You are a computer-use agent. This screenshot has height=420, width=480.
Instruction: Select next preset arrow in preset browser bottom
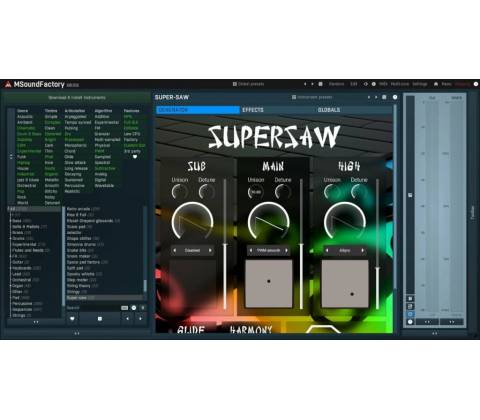coord(140,319)
